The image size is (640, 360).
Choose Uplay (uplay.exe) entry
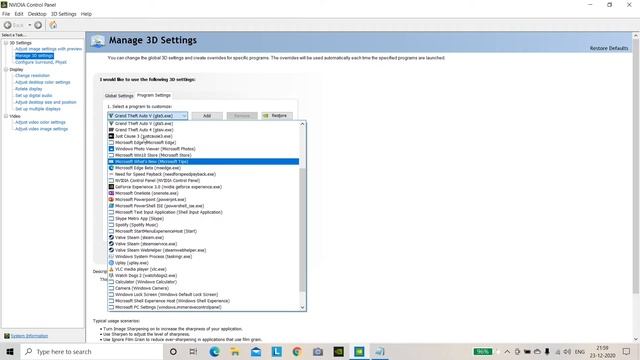[x=203, y=263]
